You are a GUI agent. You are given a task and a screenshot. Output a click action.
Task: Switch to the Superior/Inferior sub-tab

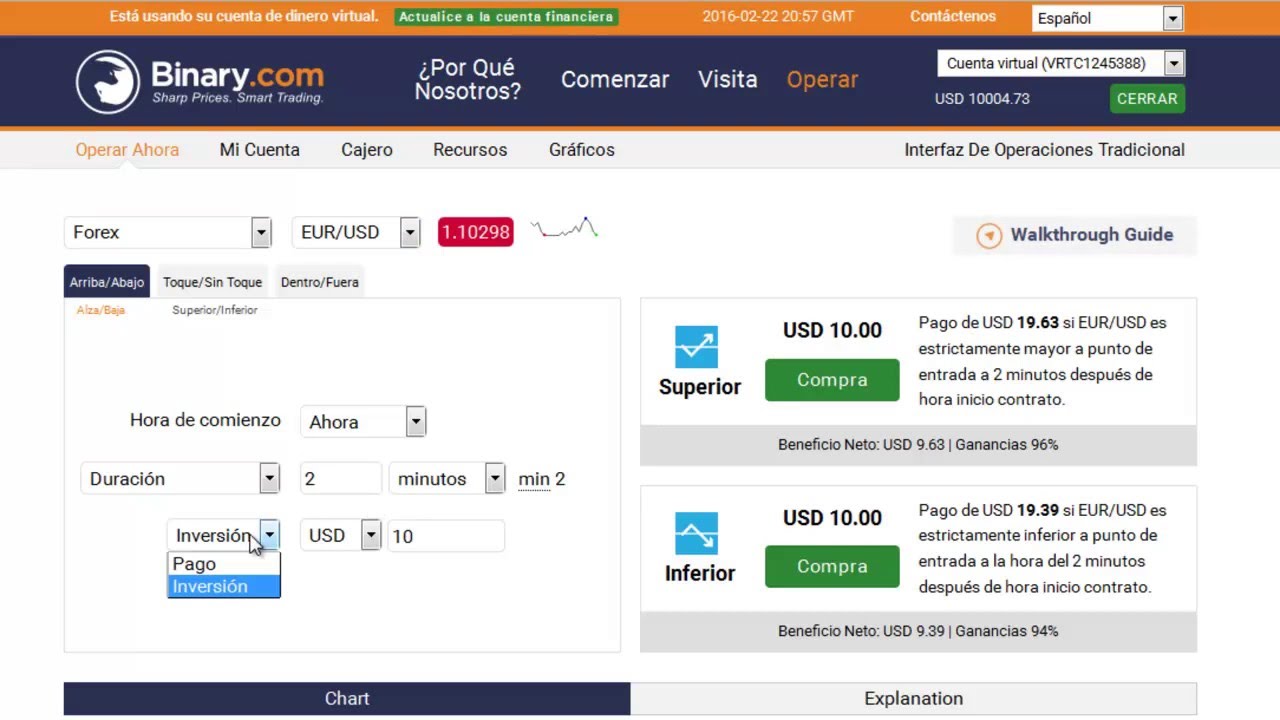[x=215, y=310]
